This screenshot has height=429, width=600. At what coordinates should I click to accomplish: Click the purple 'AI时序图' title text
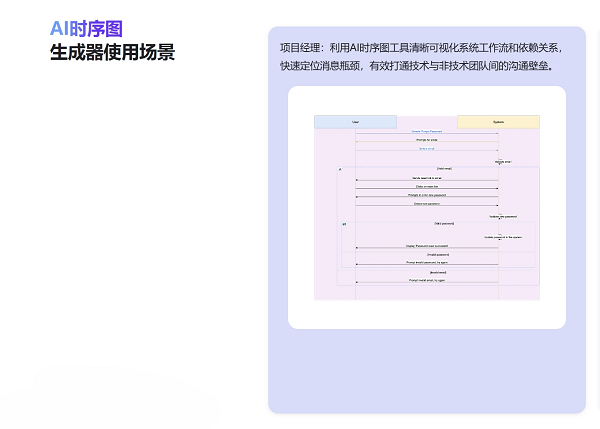coord(86,30)
